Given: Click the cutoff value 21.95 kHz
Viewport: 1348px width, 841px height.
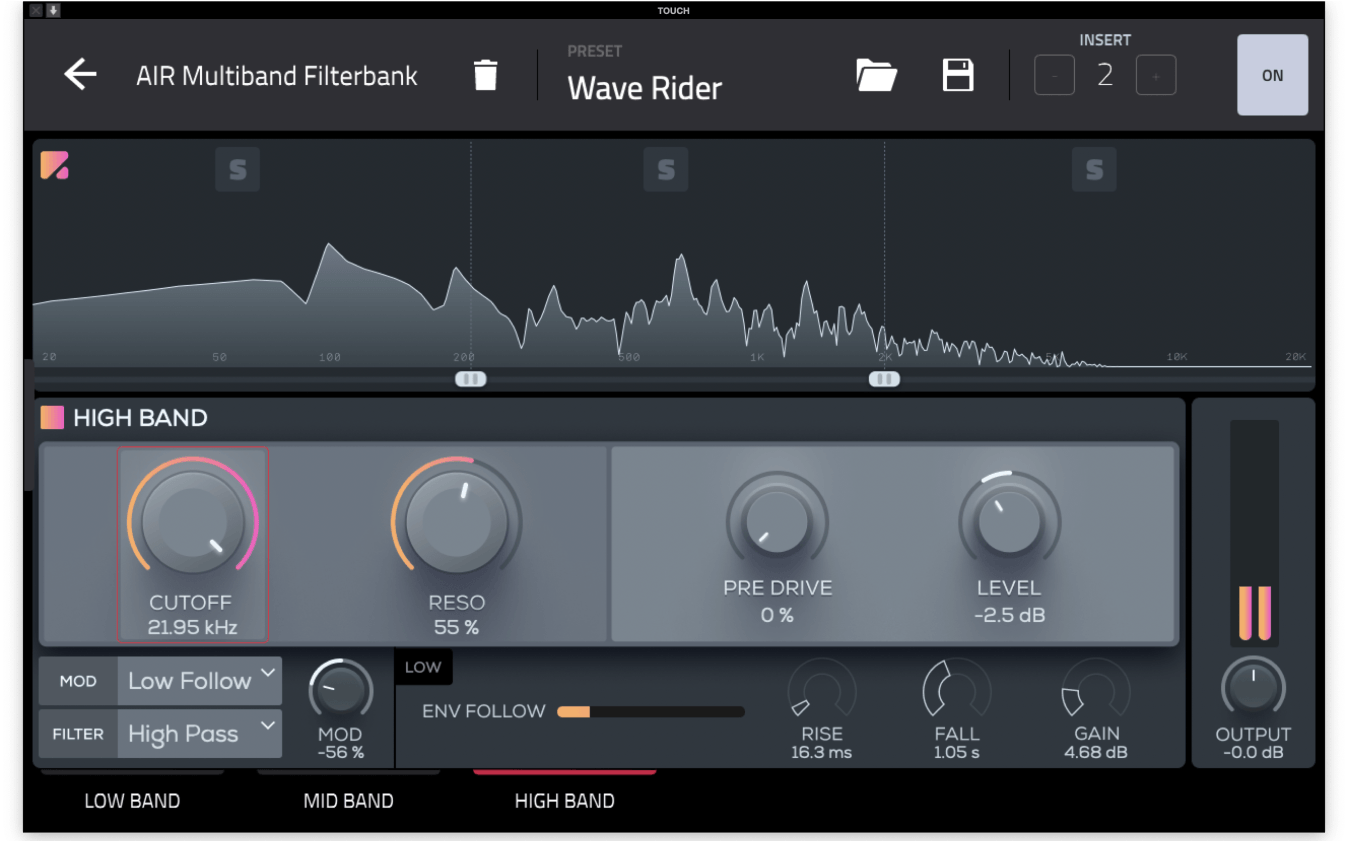Looking at the screenshot, I should 192,627.
